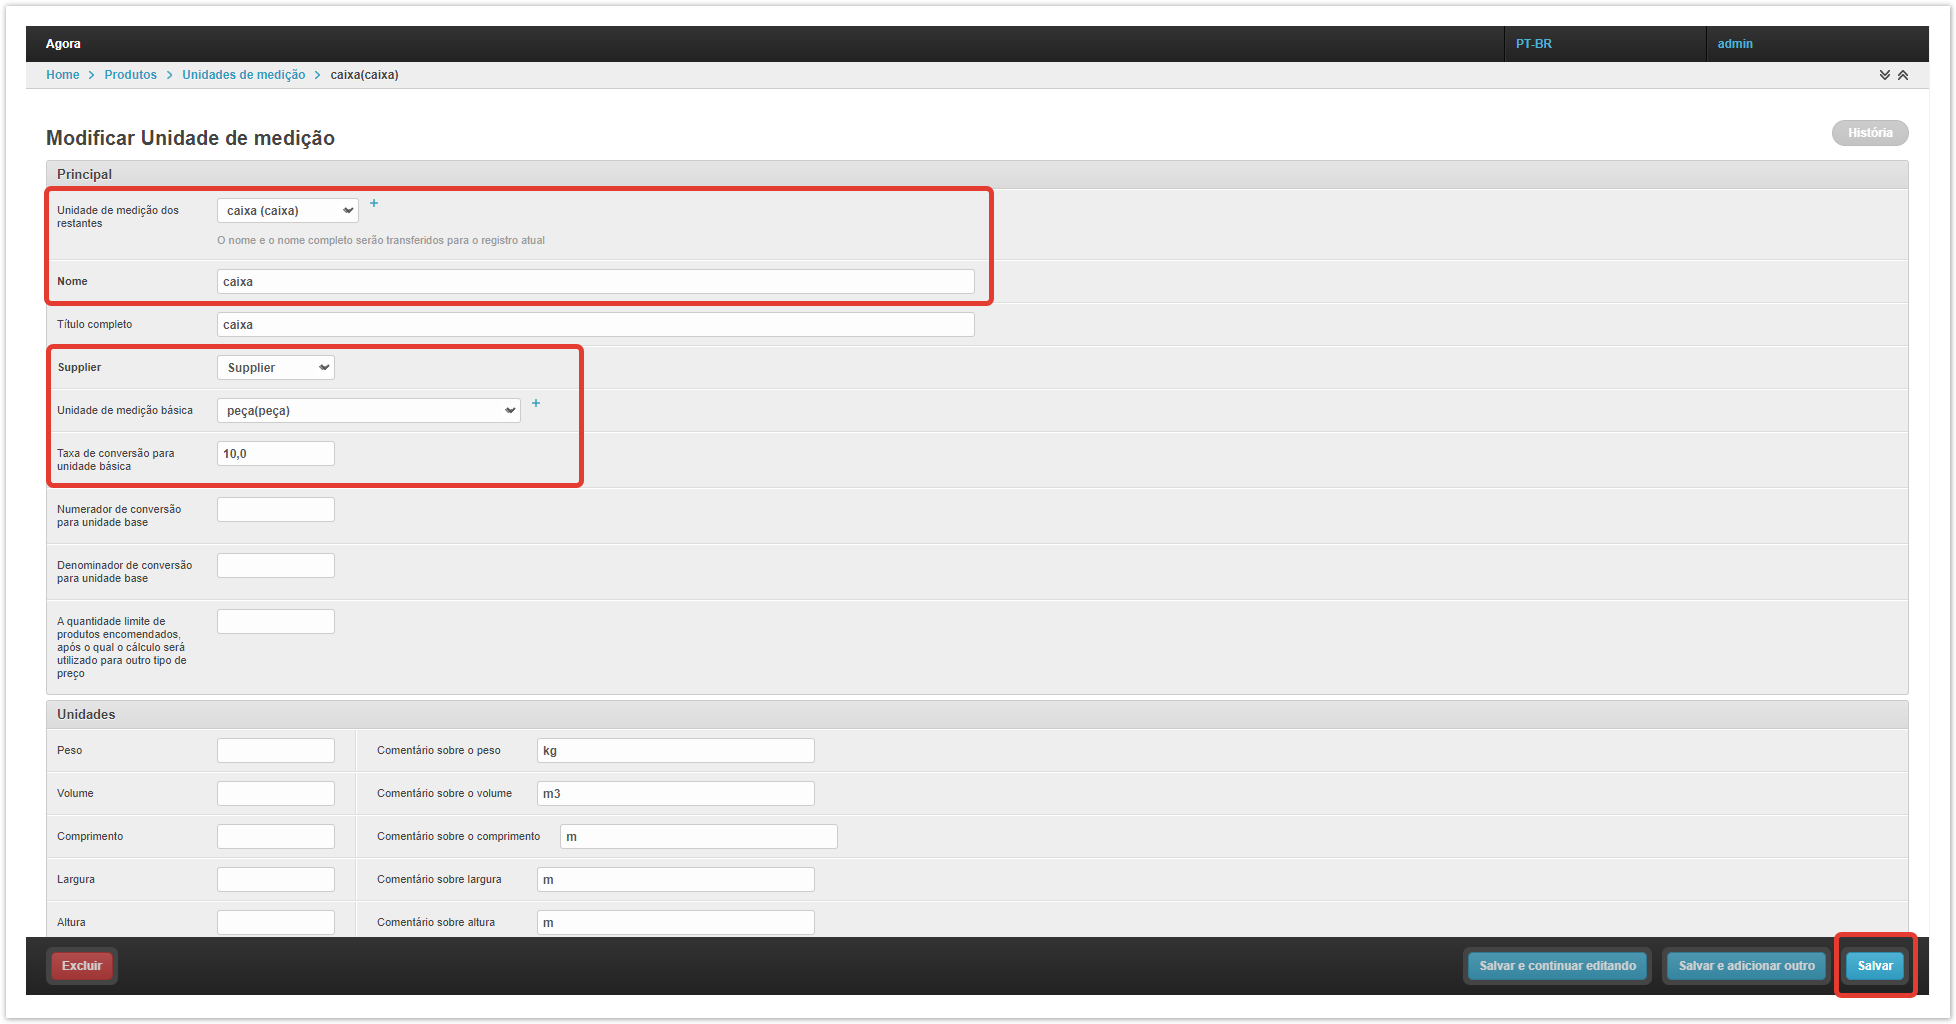Click plus icon next to basic unit dropdown

(536, 403)
